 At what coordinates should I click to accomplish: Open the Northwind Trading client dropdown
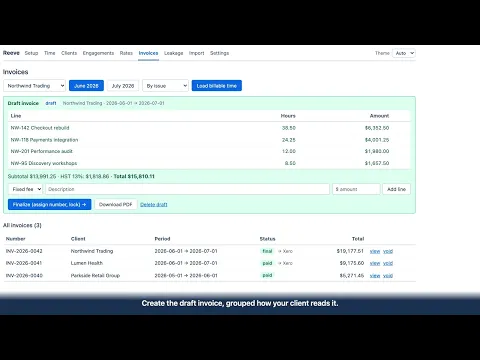35,86
